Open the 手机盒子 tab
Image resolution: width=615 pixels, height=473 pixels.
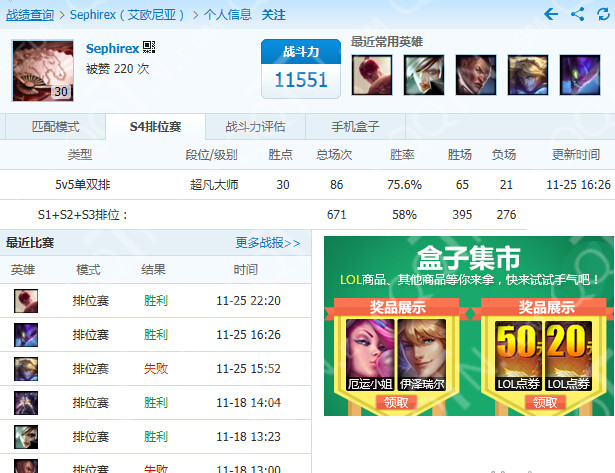point(355,127)
